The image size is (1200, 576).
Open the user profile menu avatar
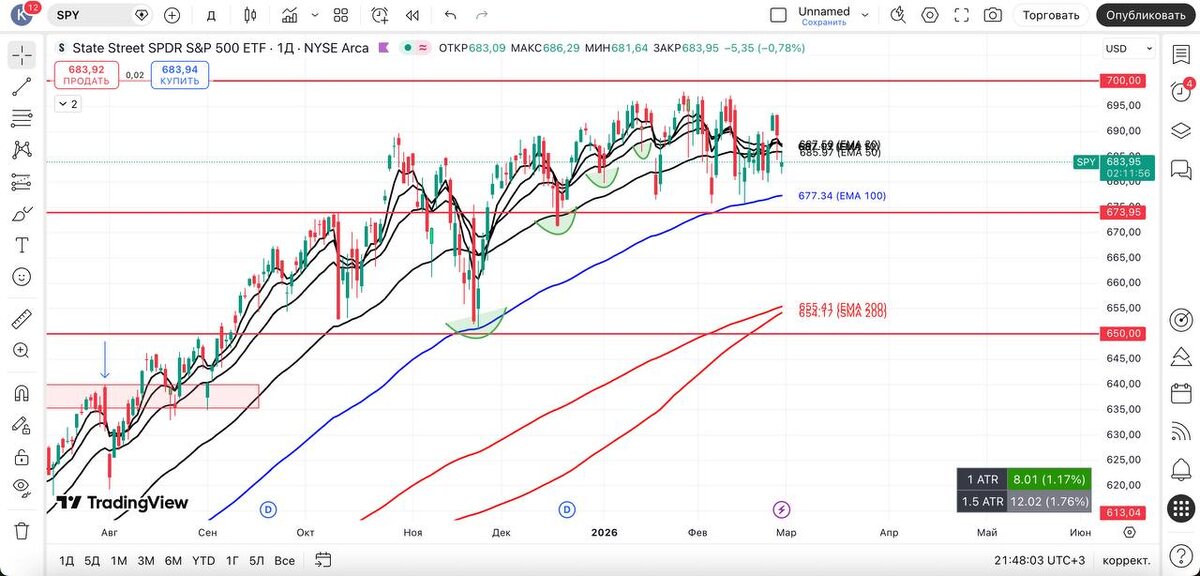(21, 15)
